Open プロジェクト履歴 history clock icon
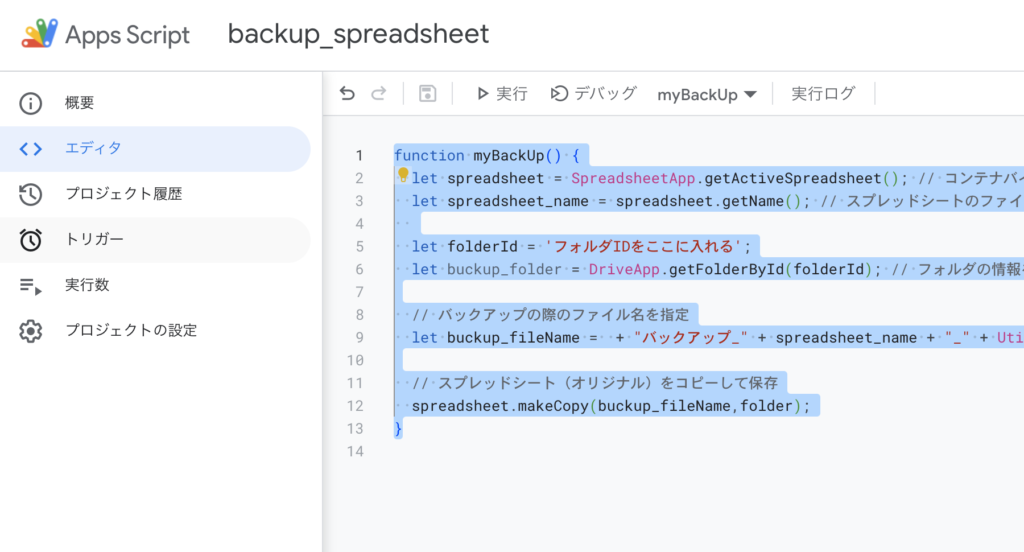 (x=31, y=194)
